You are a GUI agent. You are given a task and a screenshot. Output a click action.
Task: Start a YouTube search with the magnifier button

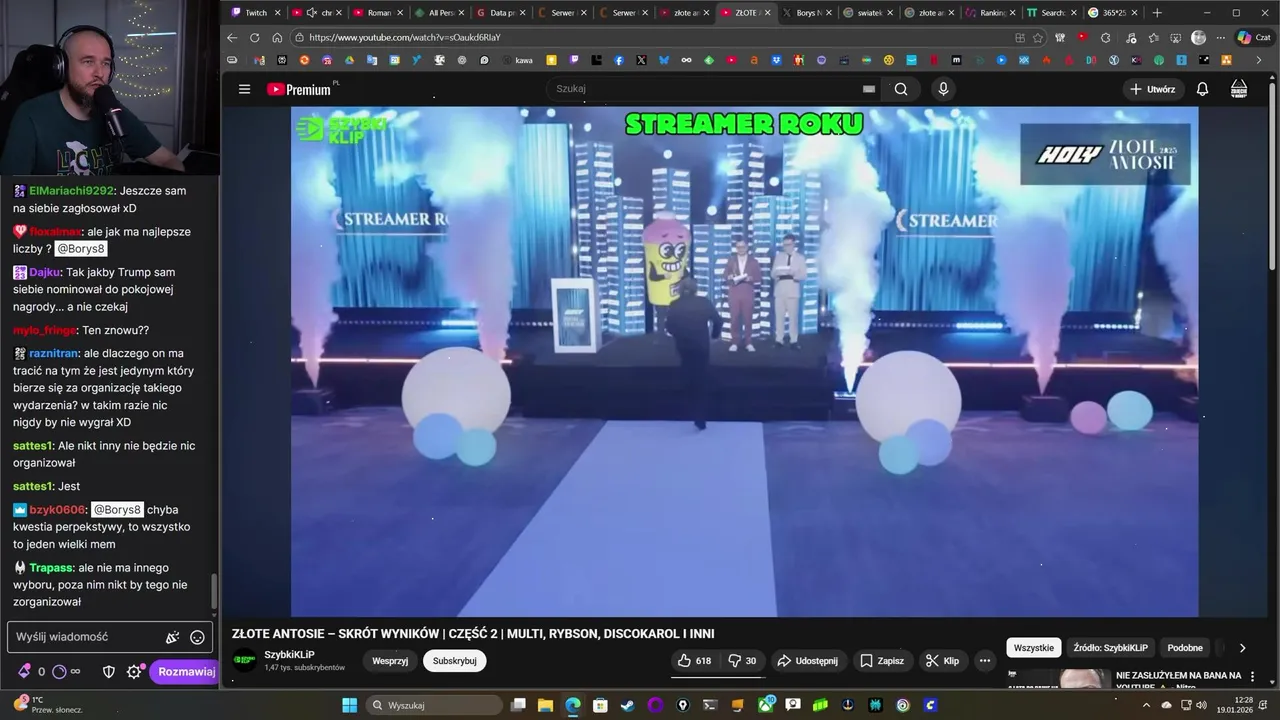(x=901, y=89)
